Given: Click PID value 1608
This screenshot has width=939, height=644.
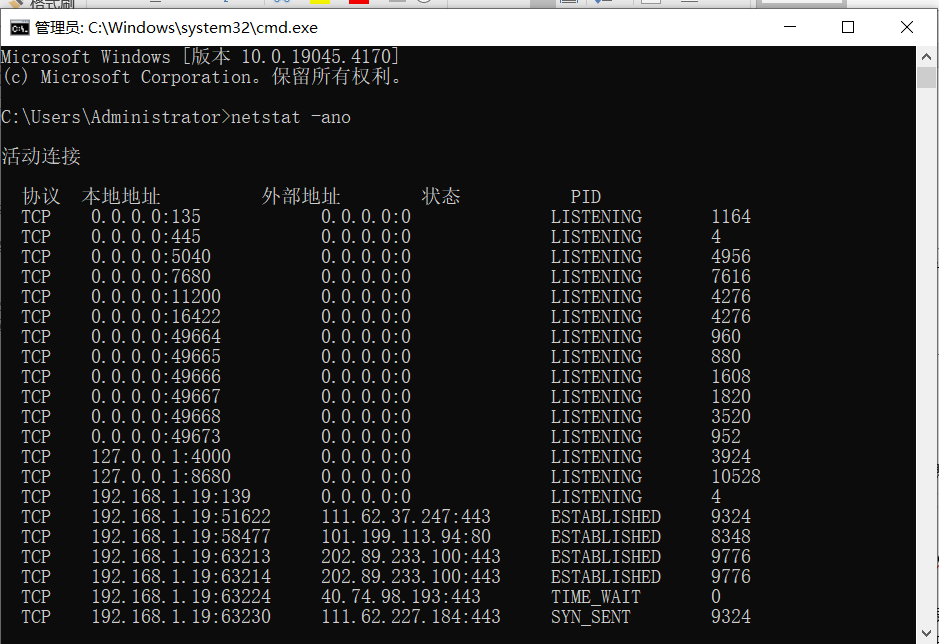Looking at the screenshot, I should pos(731,377).
